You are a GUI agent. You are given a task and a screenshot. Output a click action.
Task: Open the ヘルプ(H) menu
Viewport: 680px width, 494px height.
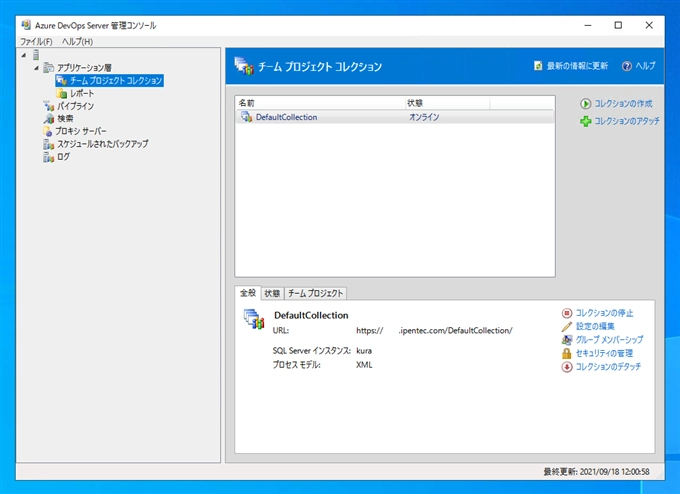point(77,42)
